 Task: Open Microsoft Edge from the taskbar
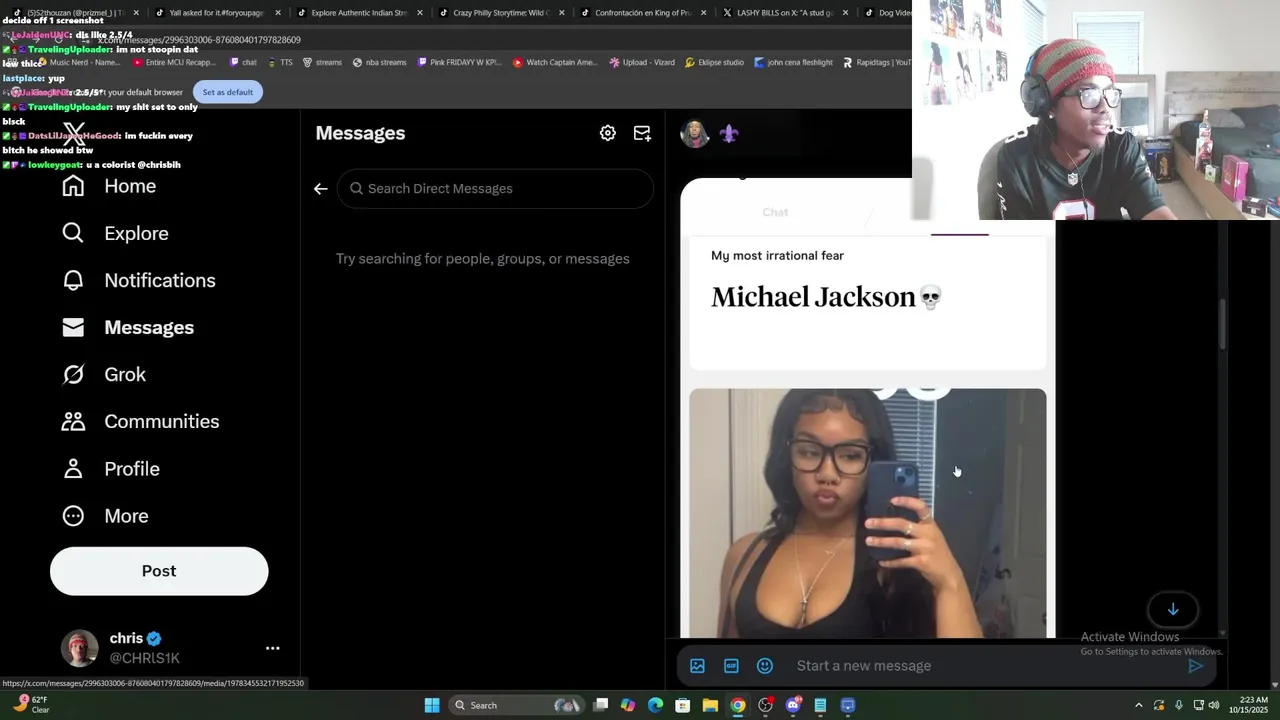click(655, 705)
